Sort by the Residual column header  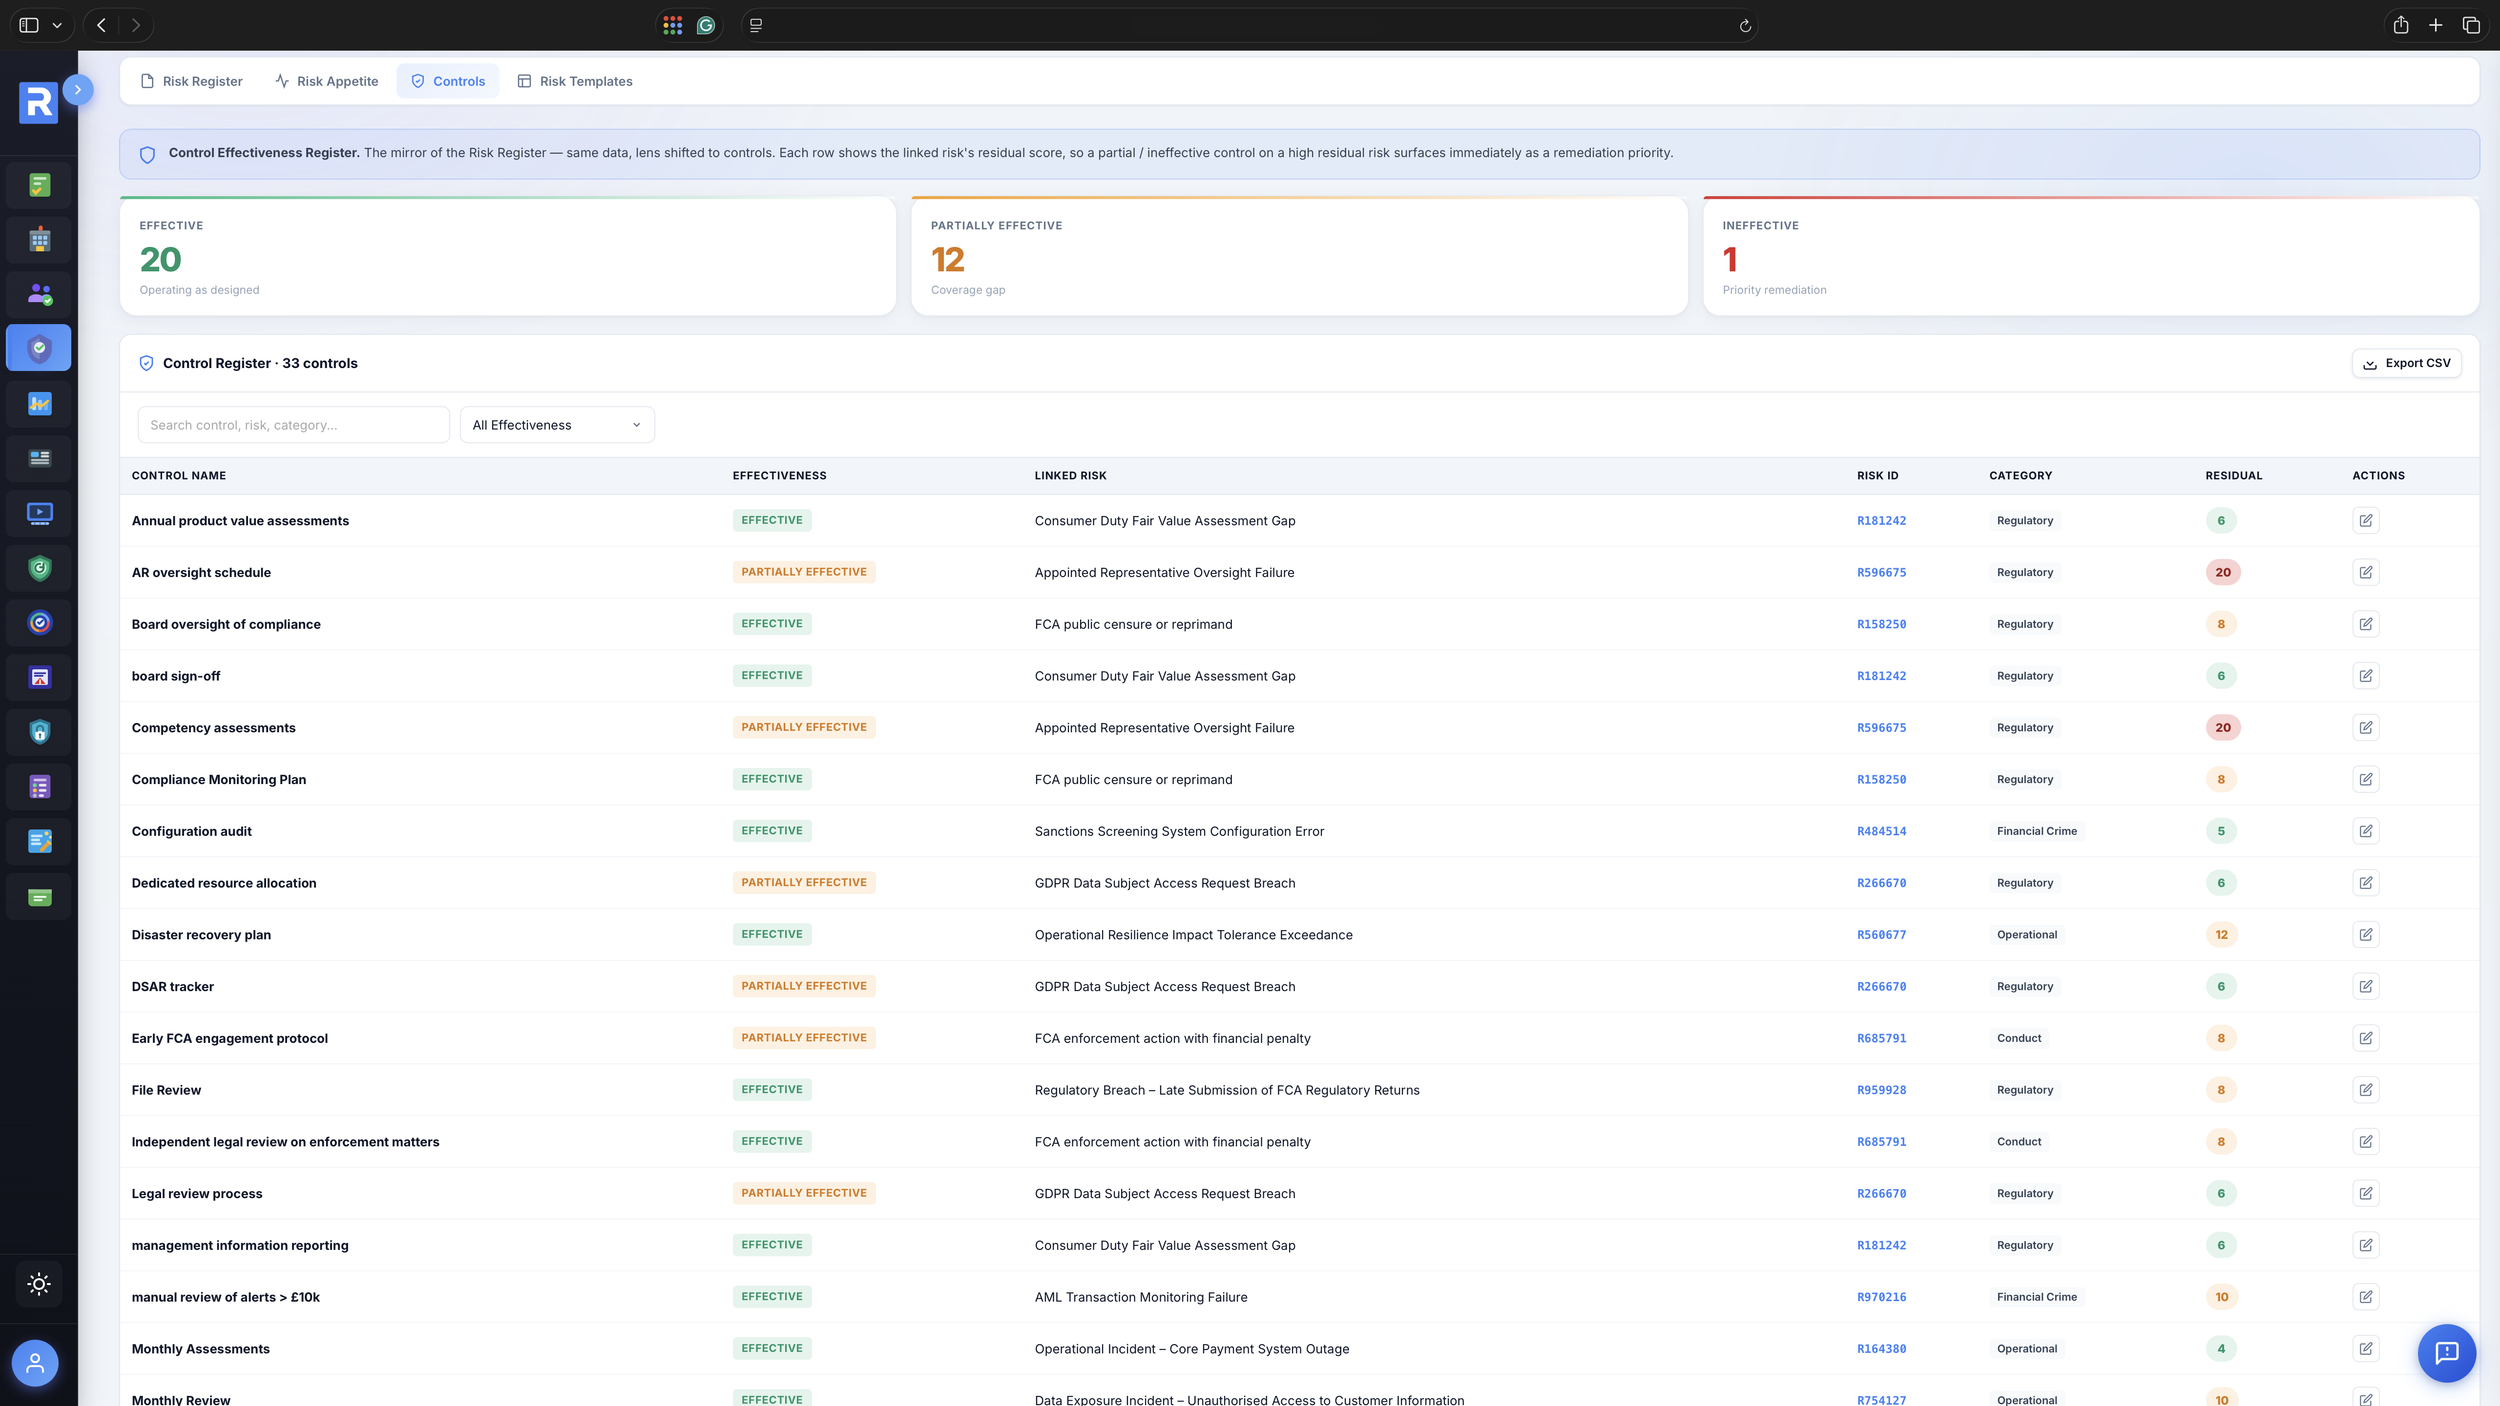(2233, 476)
